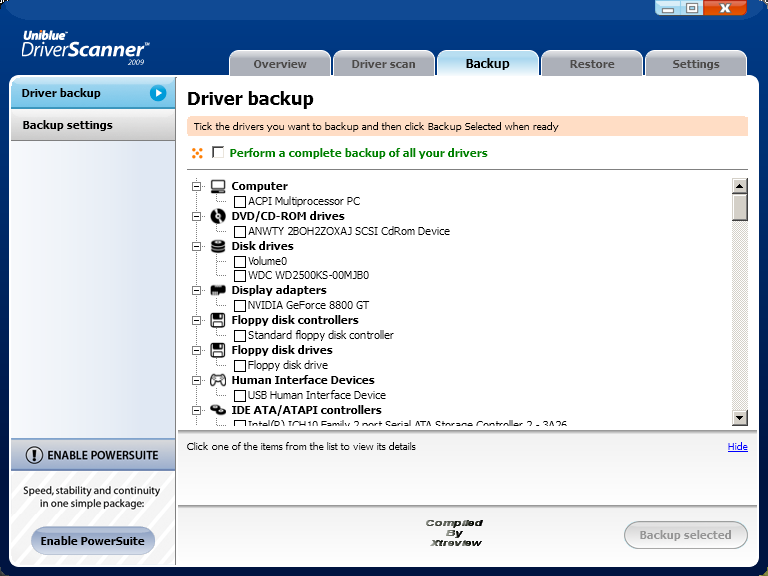
Task: Click the Hide link in details panel
Action: click(737, 447)
